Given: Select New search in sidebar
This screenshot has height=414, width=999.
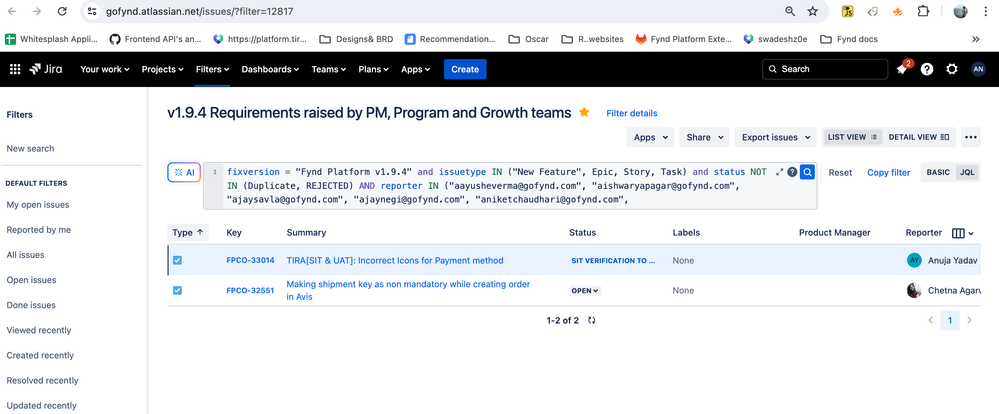Looking at the screenshot, I should 30,148.
